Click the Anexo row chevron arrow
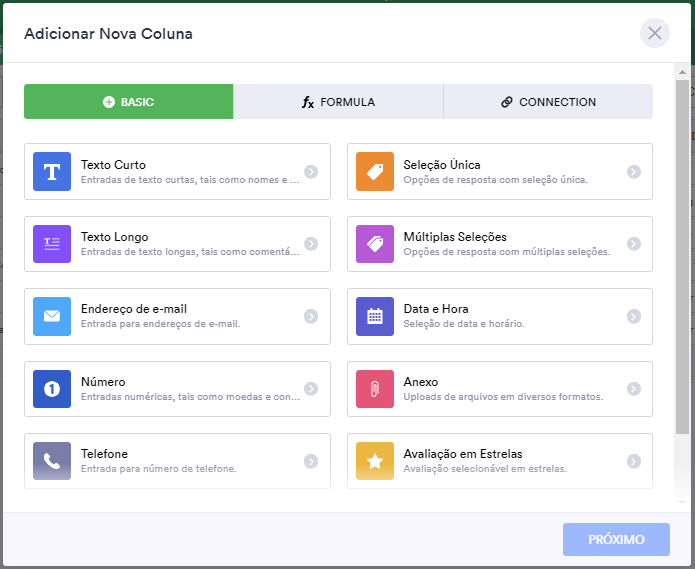Screen dimensions: 695x569 coord(634,389)
